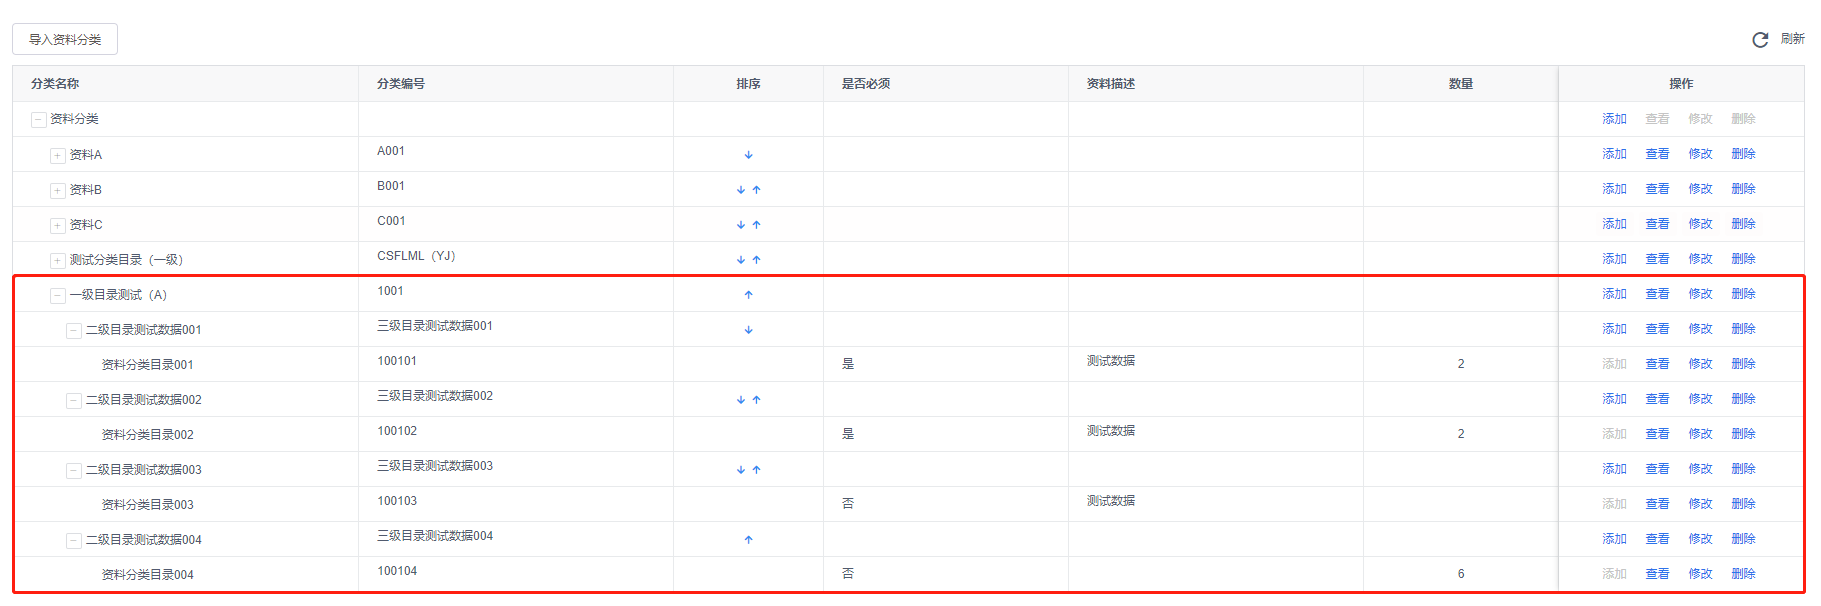Viewport: 1821px width, 606px height.
Task: Expand the 资料A tree node
Action: (x=58, y=155)
